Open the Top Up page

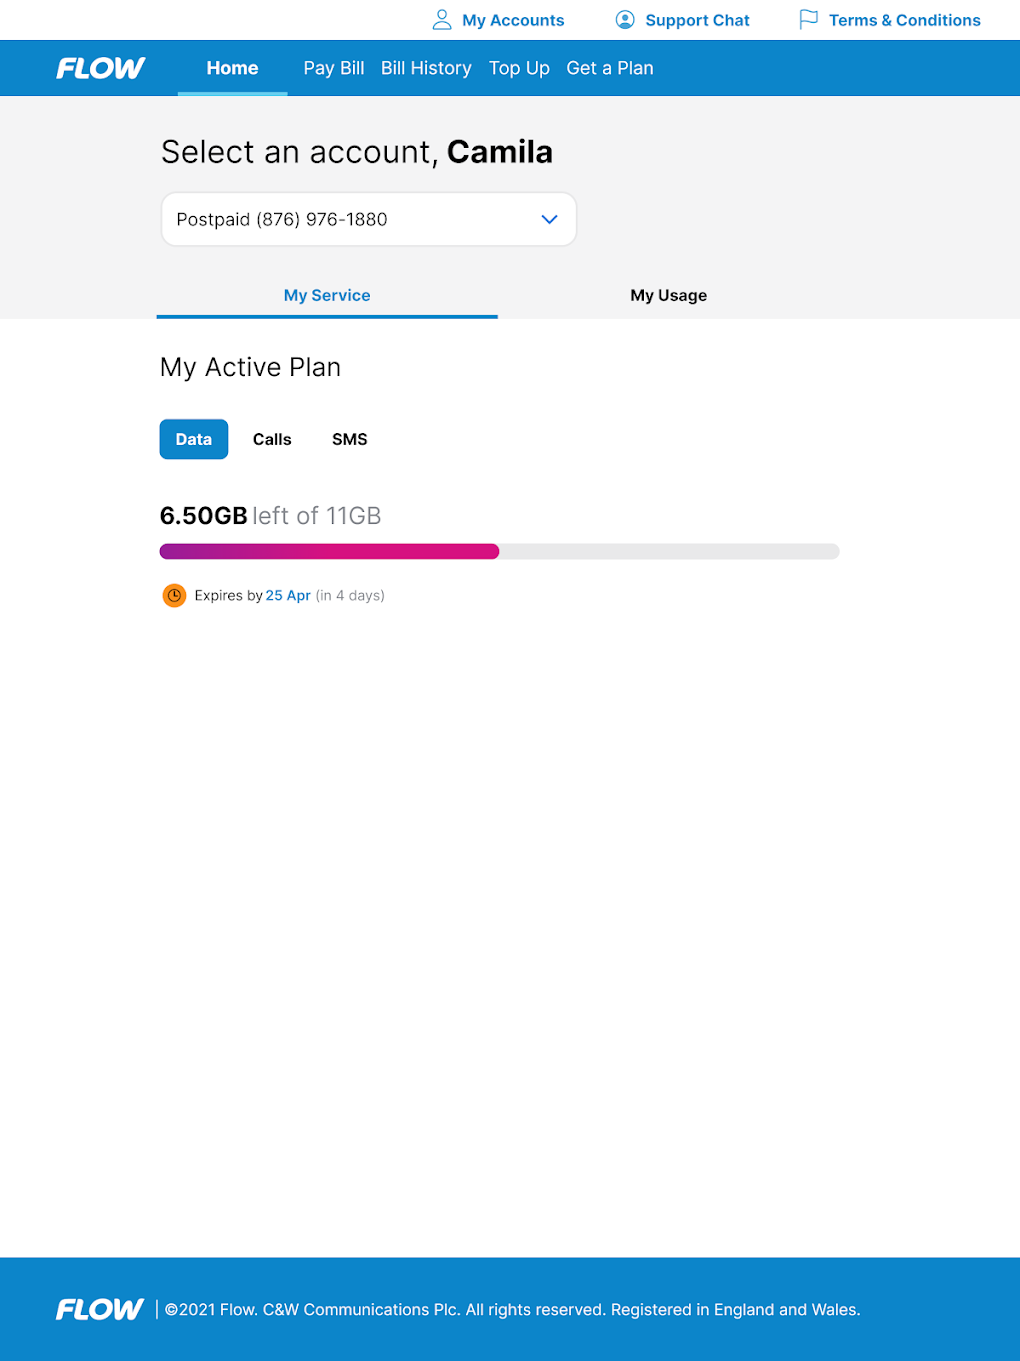point(519,68)
